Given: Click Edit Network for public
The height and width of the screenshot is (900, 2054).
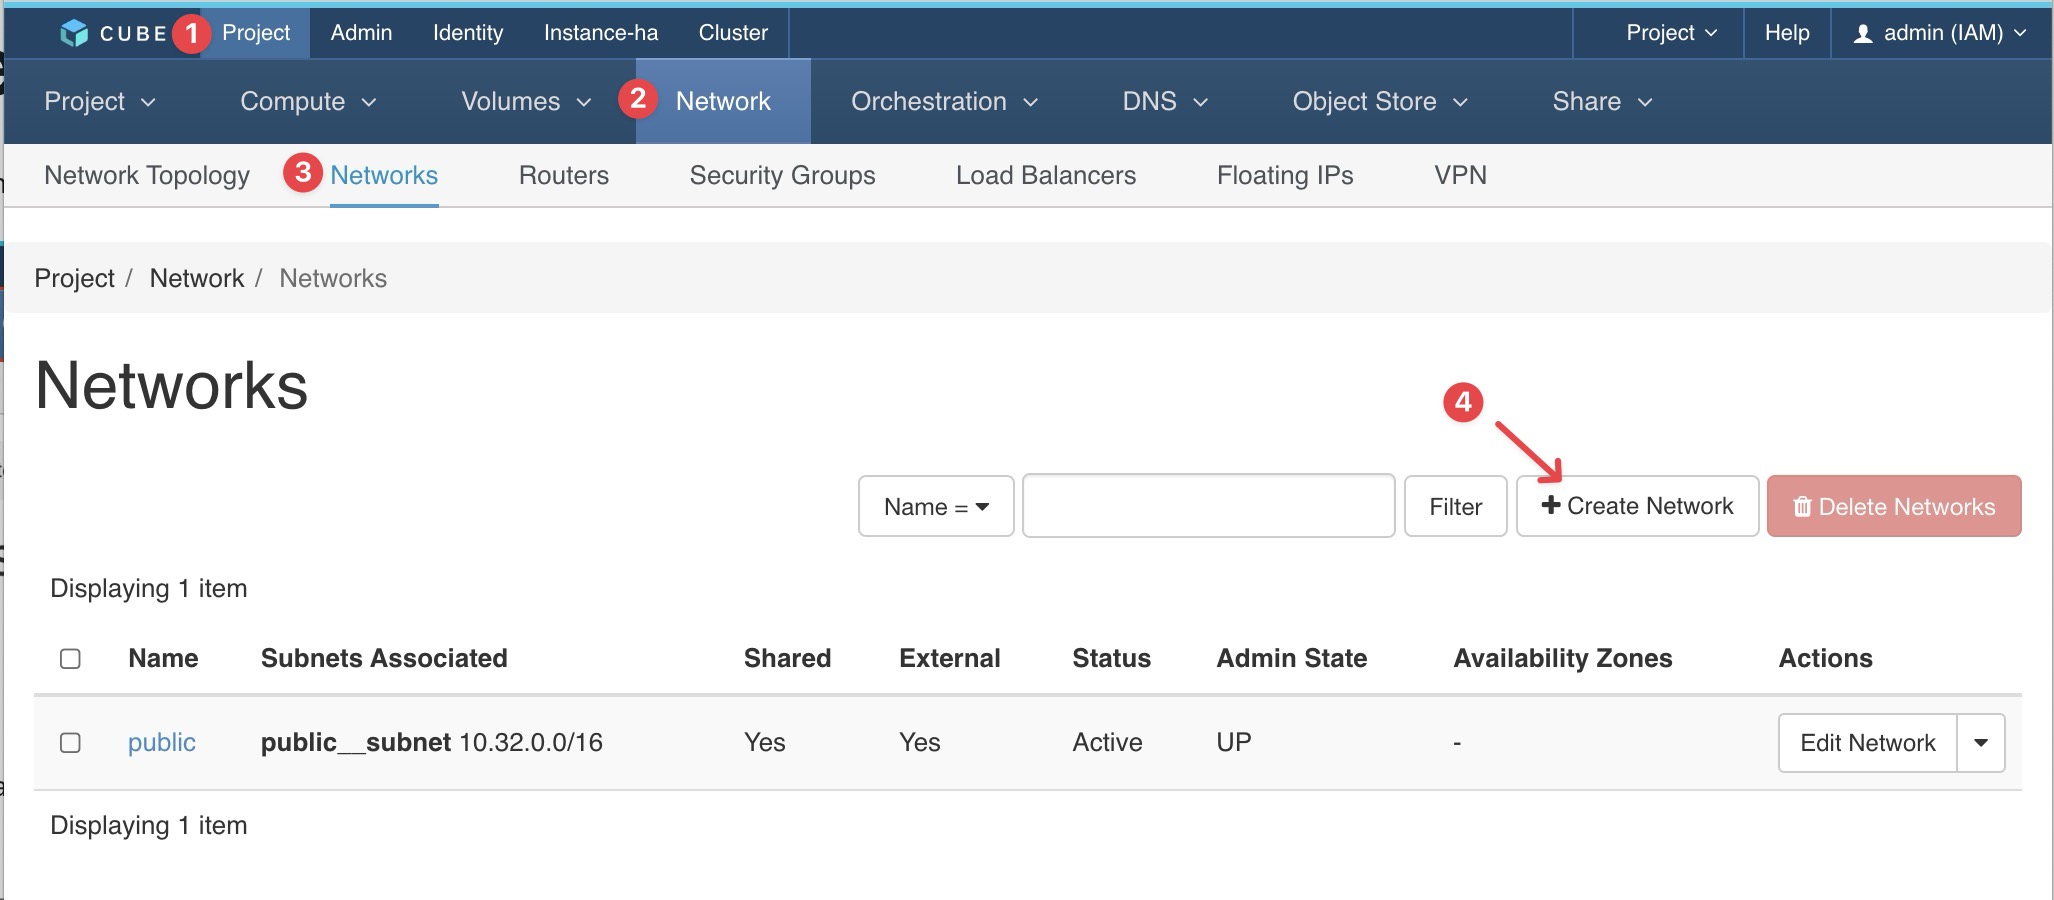Looking at the screenshot, I should coord(1868,743).
